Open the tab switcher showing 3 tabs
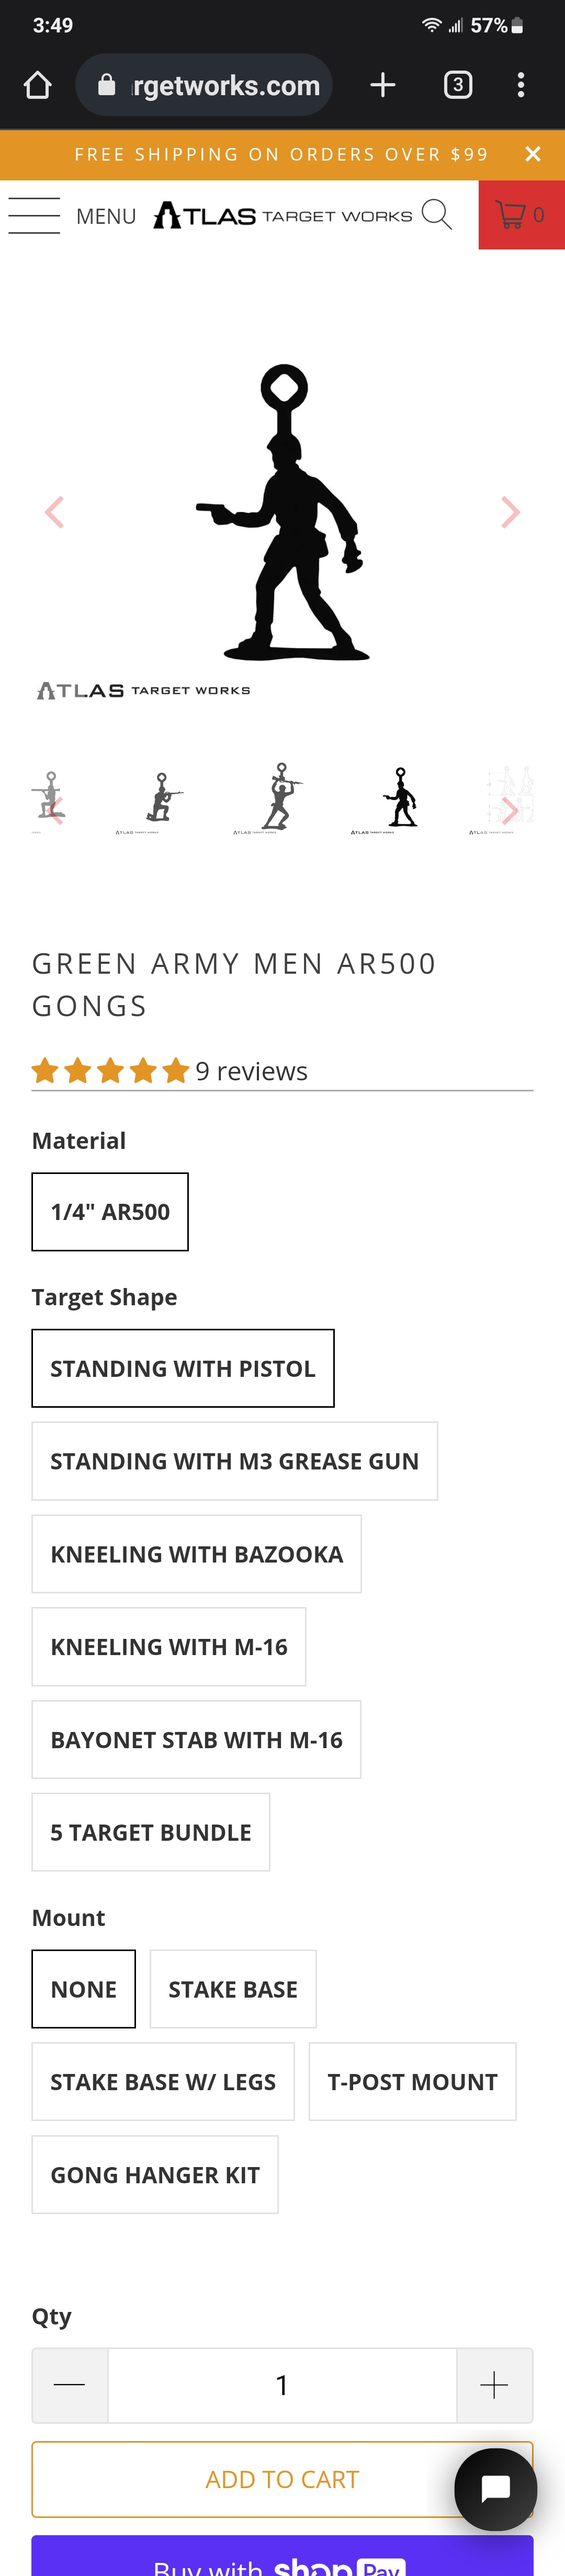Image resolution: width=565 pixels, height=2576 pixels. 458,85
